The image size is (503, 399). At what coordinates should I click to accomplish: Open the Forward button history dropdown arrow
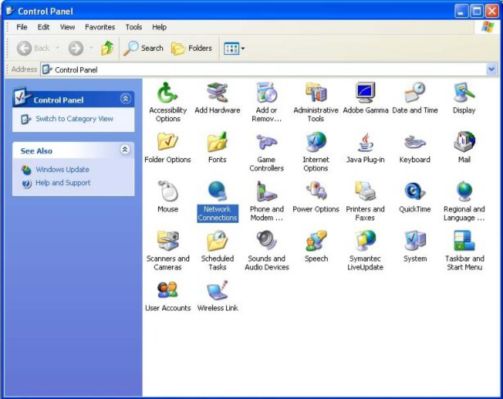[91, 48]
